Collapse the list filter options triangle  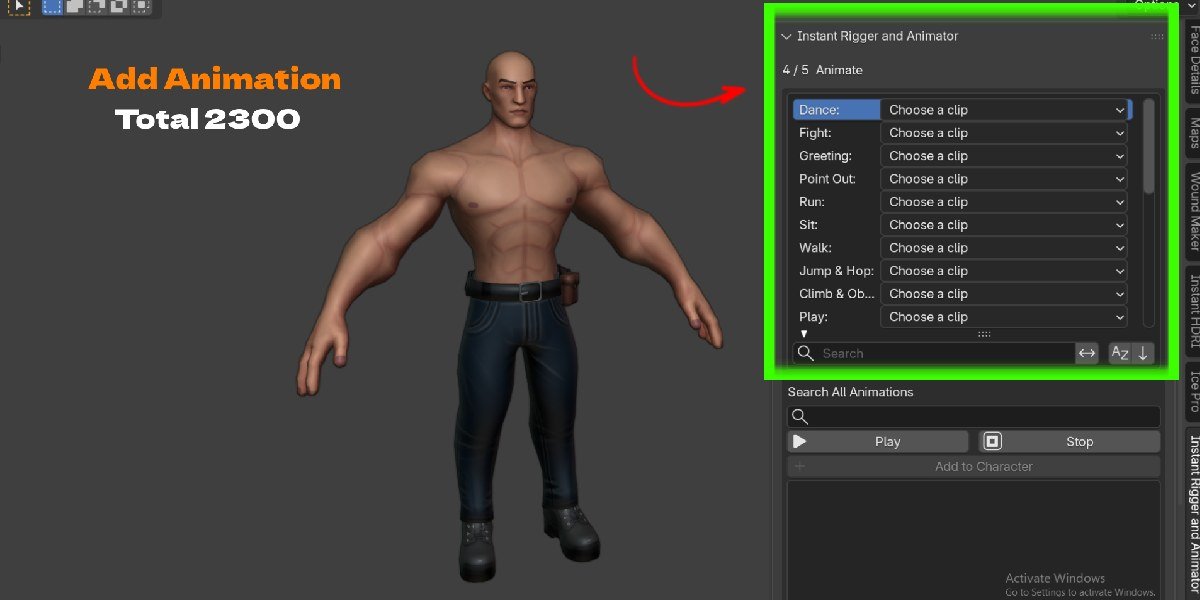coord(803,334)
